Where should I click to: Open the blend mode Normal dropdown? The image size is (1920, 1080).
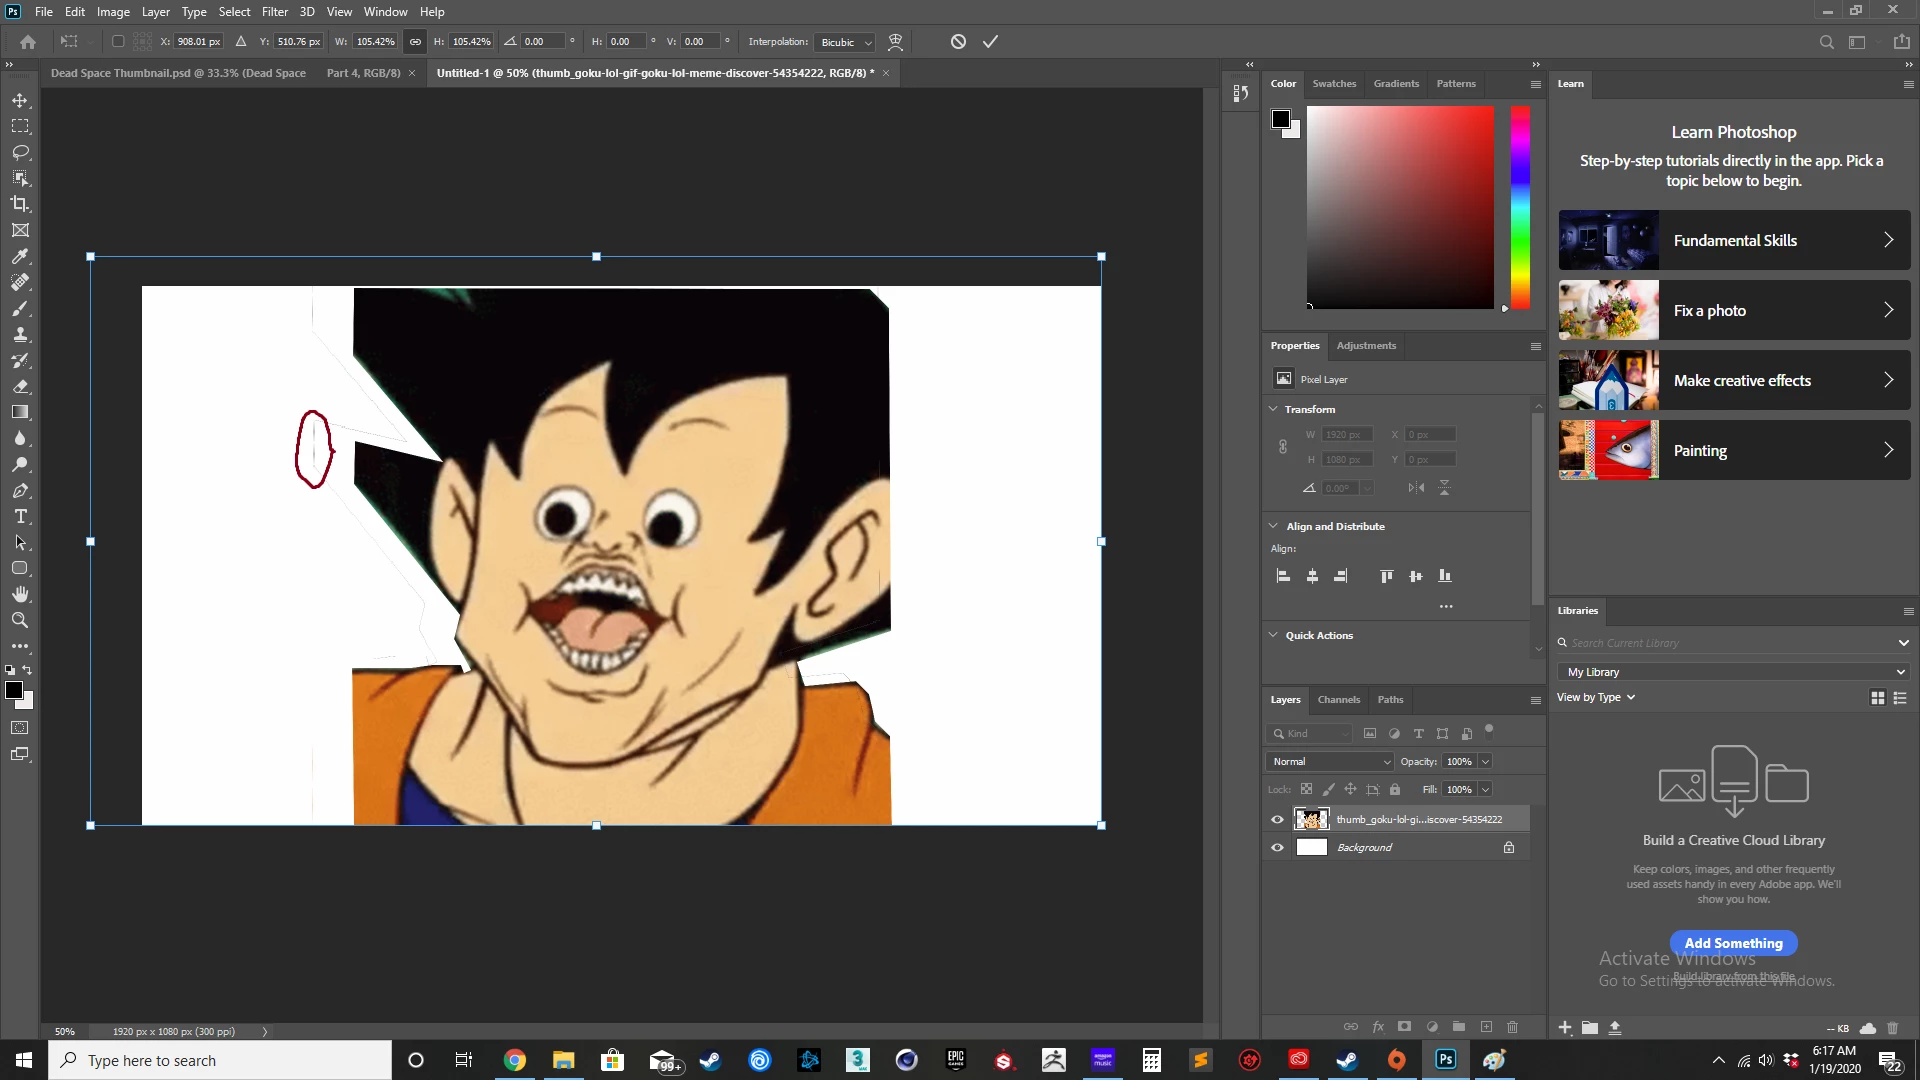pos(1330,762)
